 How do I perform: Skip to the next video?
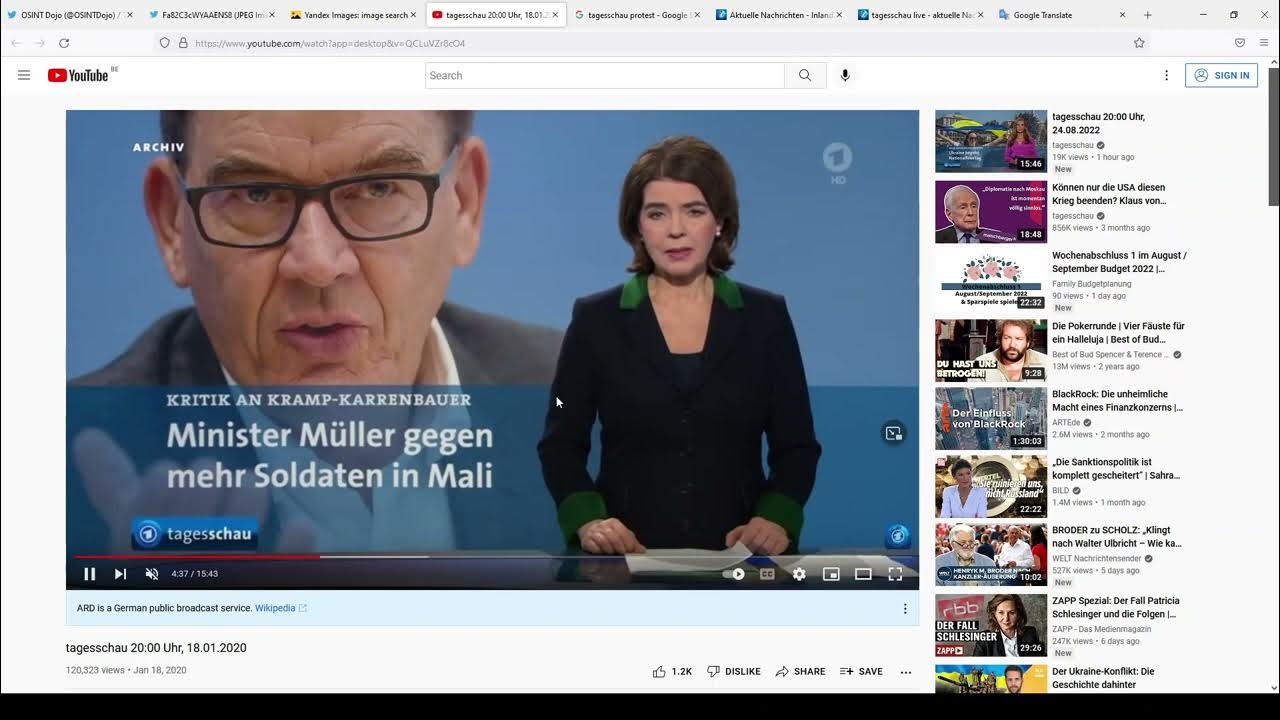click(x=120, y=574)
